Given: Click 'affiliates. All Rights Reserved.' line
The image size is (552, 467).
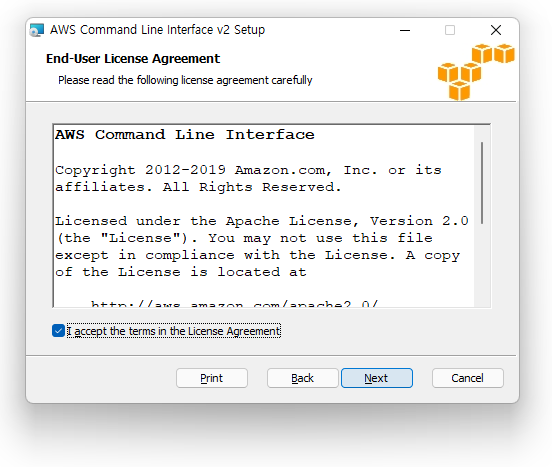Looking at the screenshot, I should point(198,187).
